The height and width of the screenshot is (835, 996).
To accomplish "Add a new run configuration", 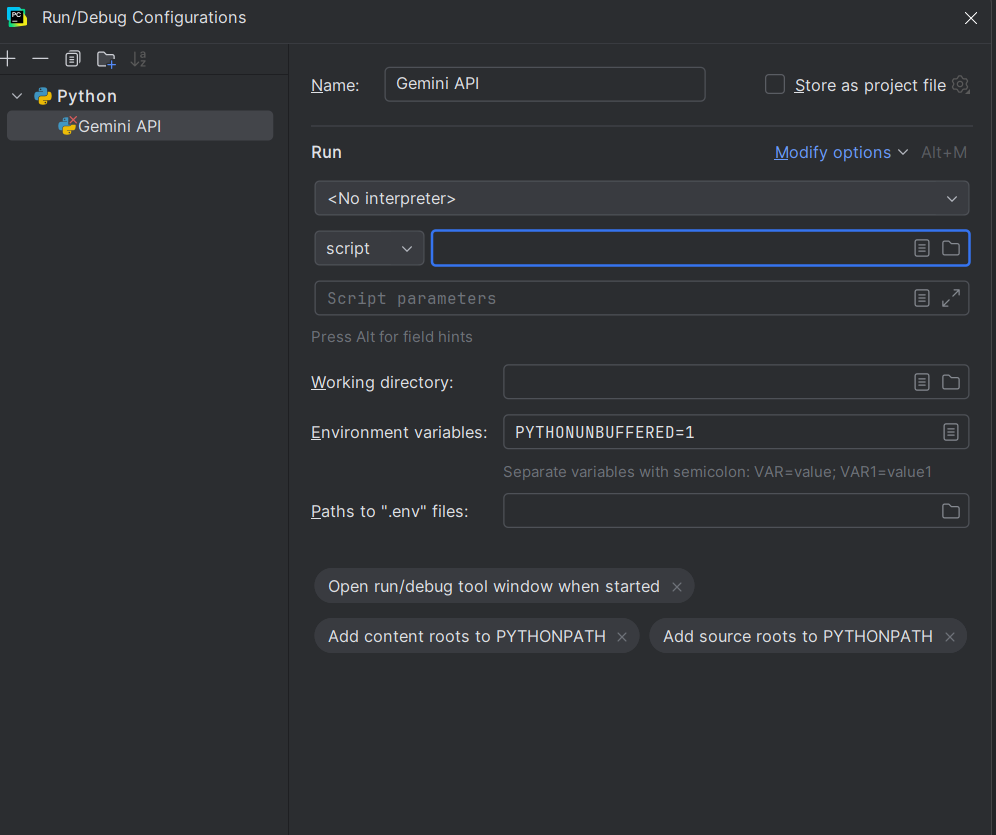I will point(8,59).
